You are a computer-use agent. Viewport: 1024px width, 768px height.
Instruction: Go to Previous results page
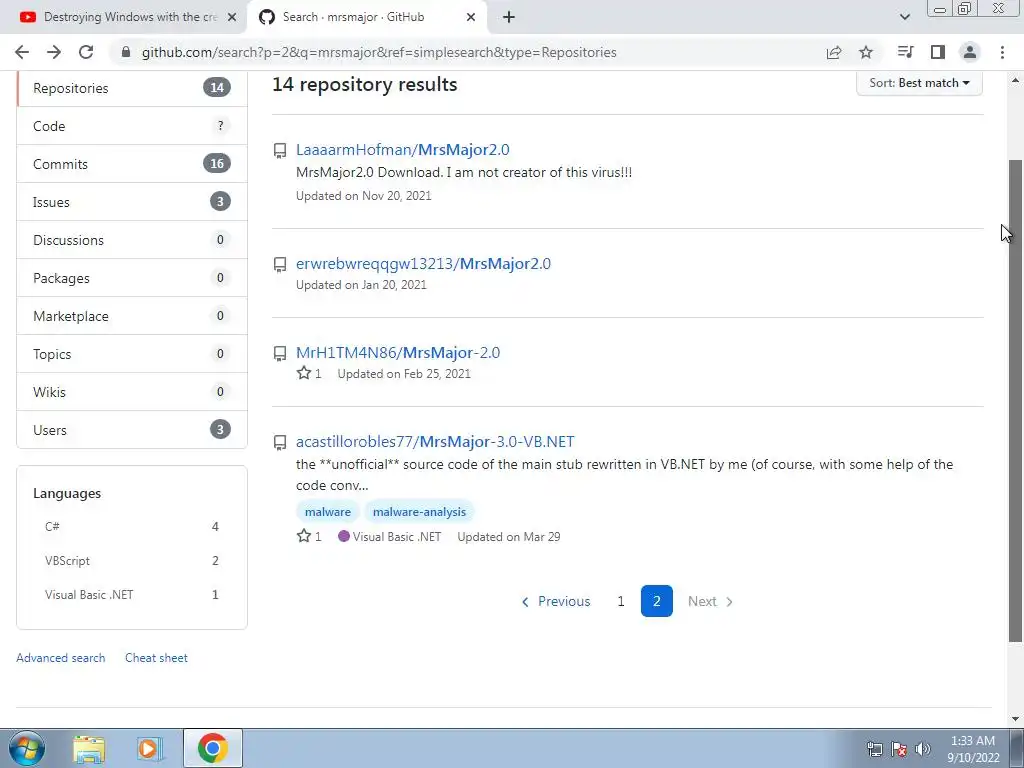click(x=556, y=601)
